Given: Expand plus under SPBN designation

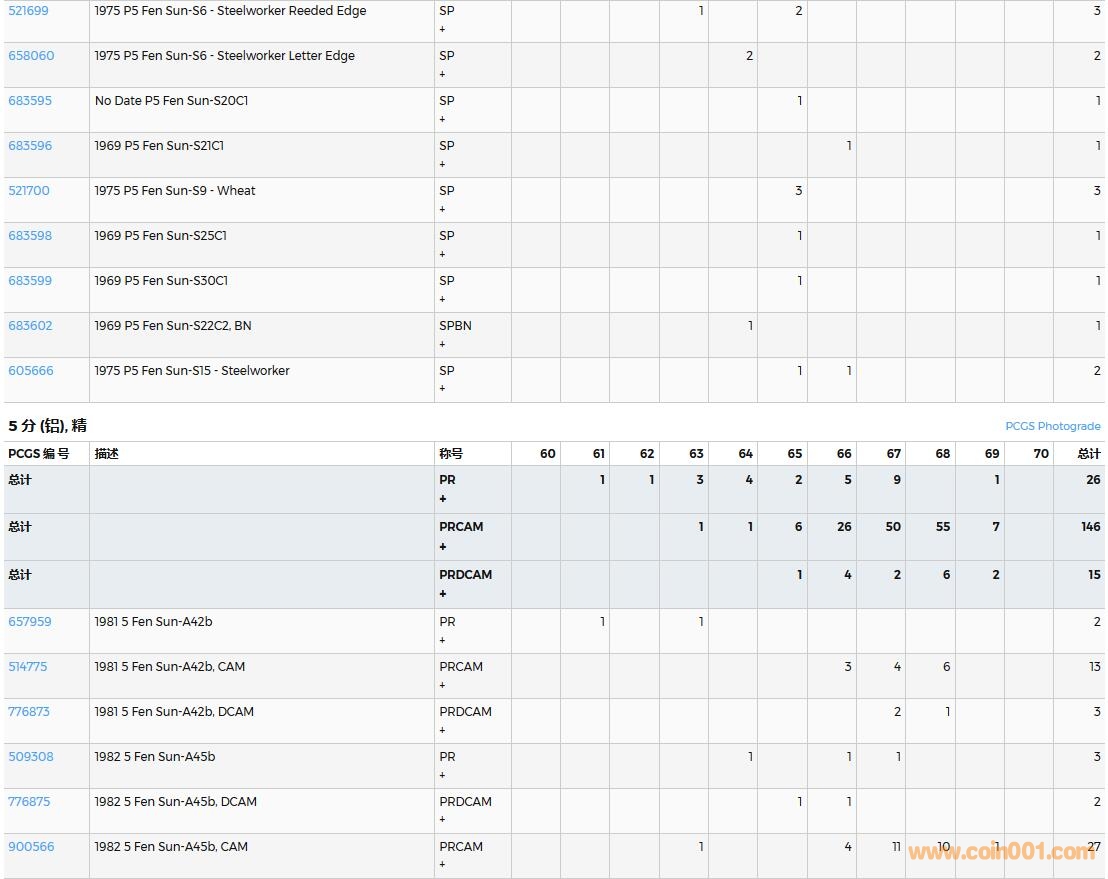Looking at the screenshot, I should (443, 344).
